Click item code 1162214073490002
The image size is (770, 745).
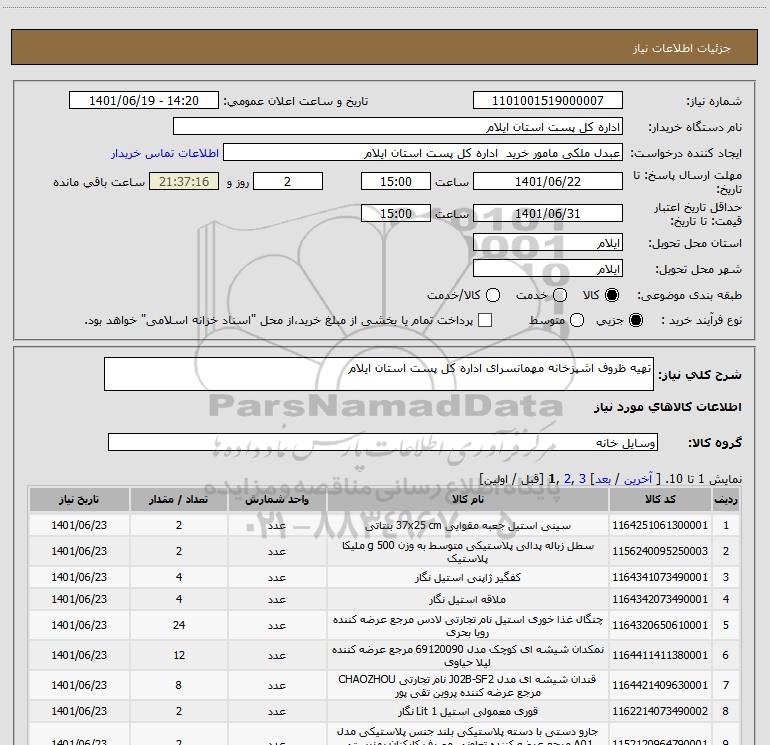tap(660, 711)
